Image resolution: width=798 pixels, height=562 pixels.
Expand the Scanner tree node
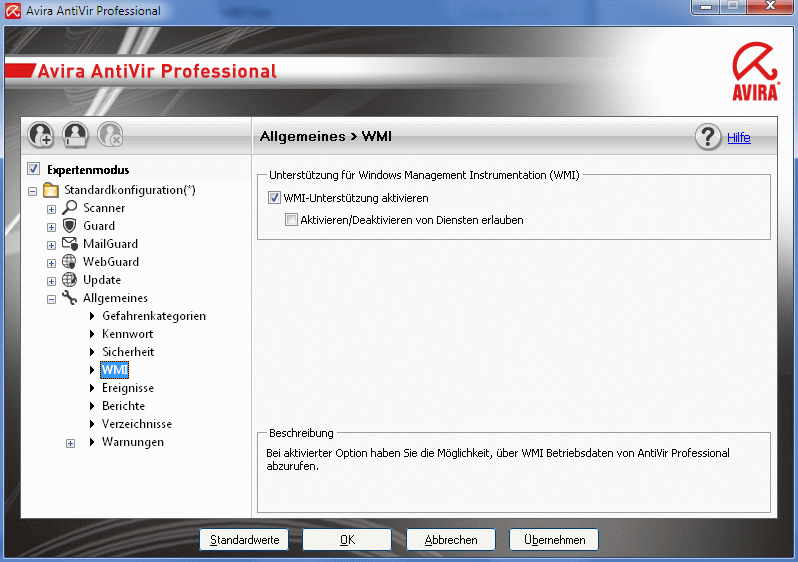click(x=51, y=209)
